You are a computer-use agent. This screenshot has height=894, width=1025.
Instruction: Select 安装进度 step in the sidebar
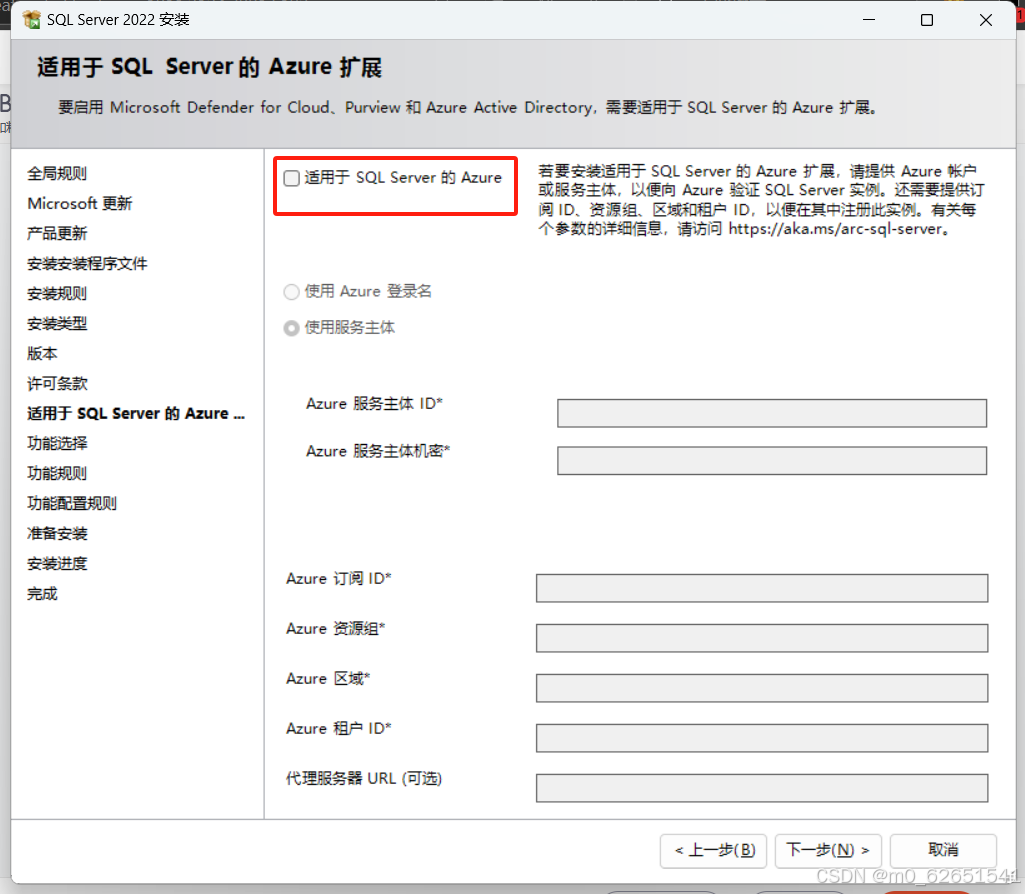[x=57, y=563]
